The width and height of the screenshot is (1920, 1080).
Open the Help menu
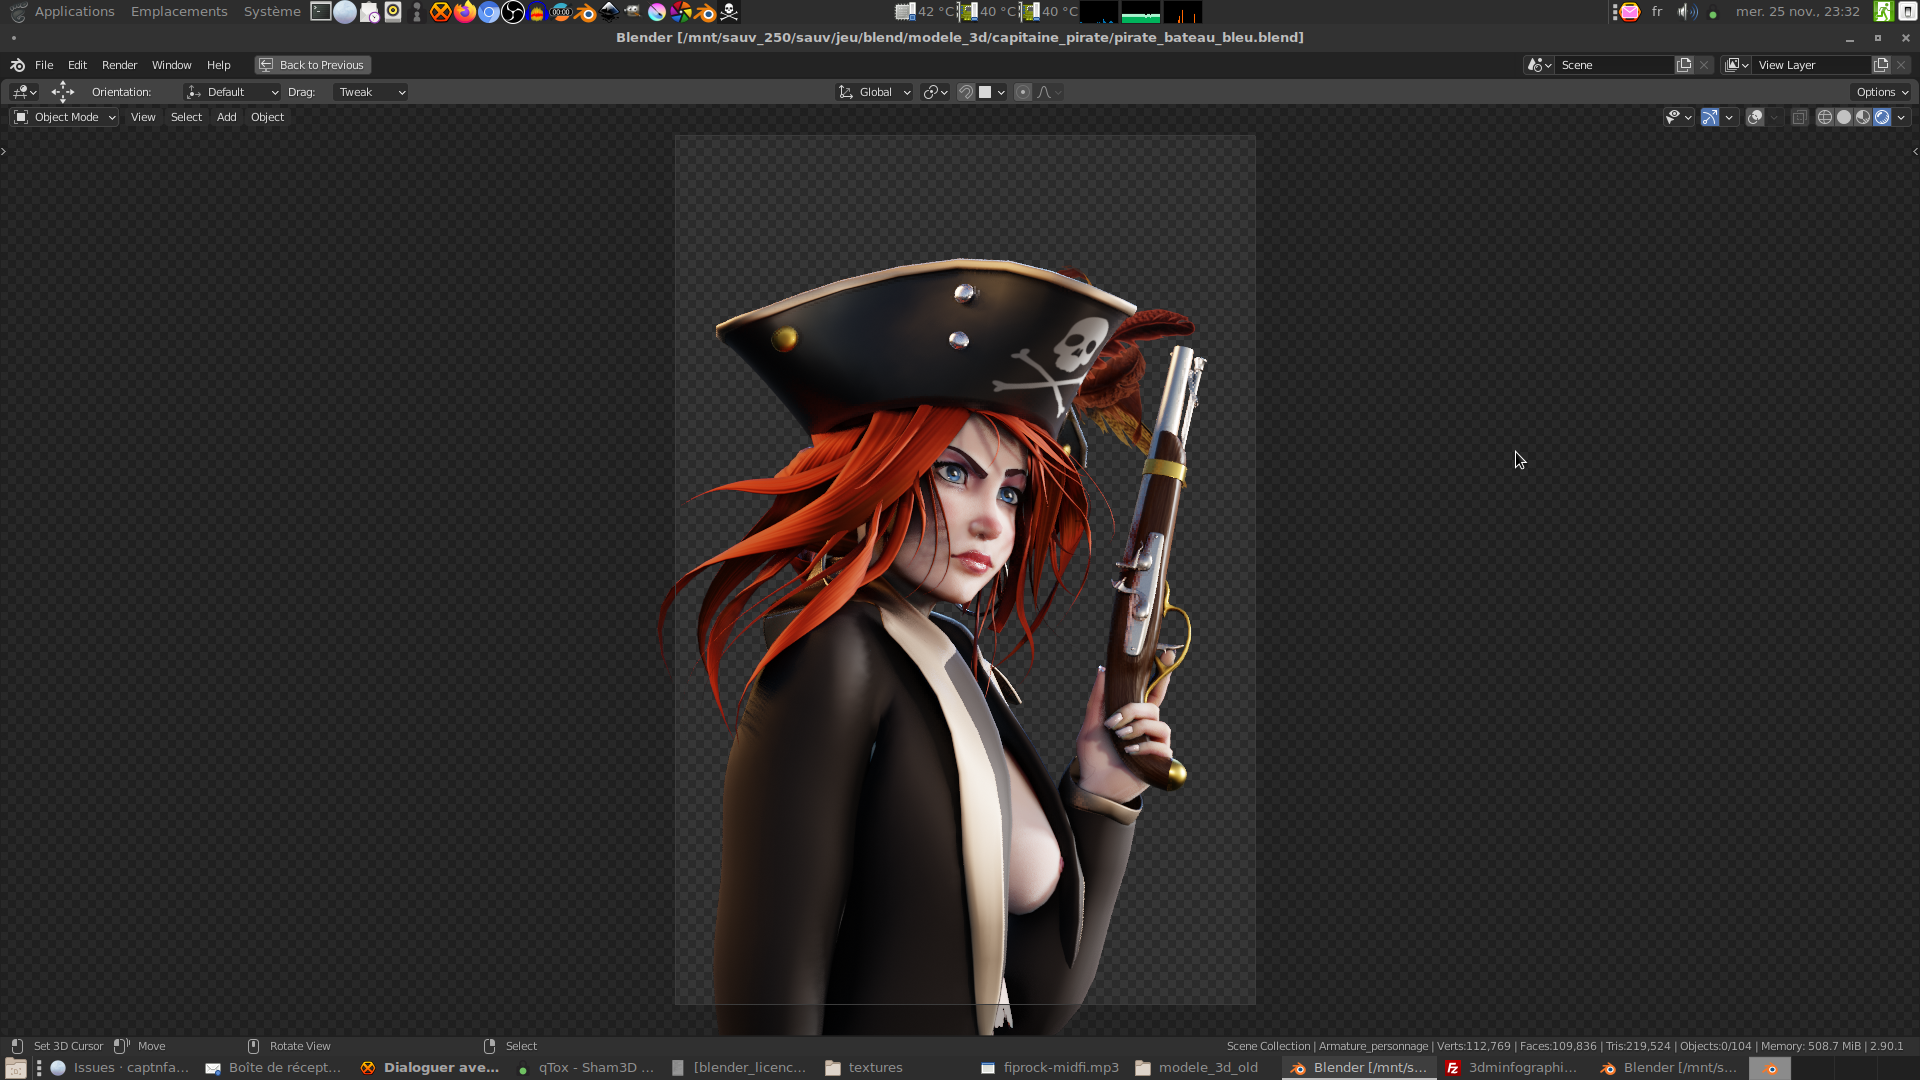click(x=218, y=65)
